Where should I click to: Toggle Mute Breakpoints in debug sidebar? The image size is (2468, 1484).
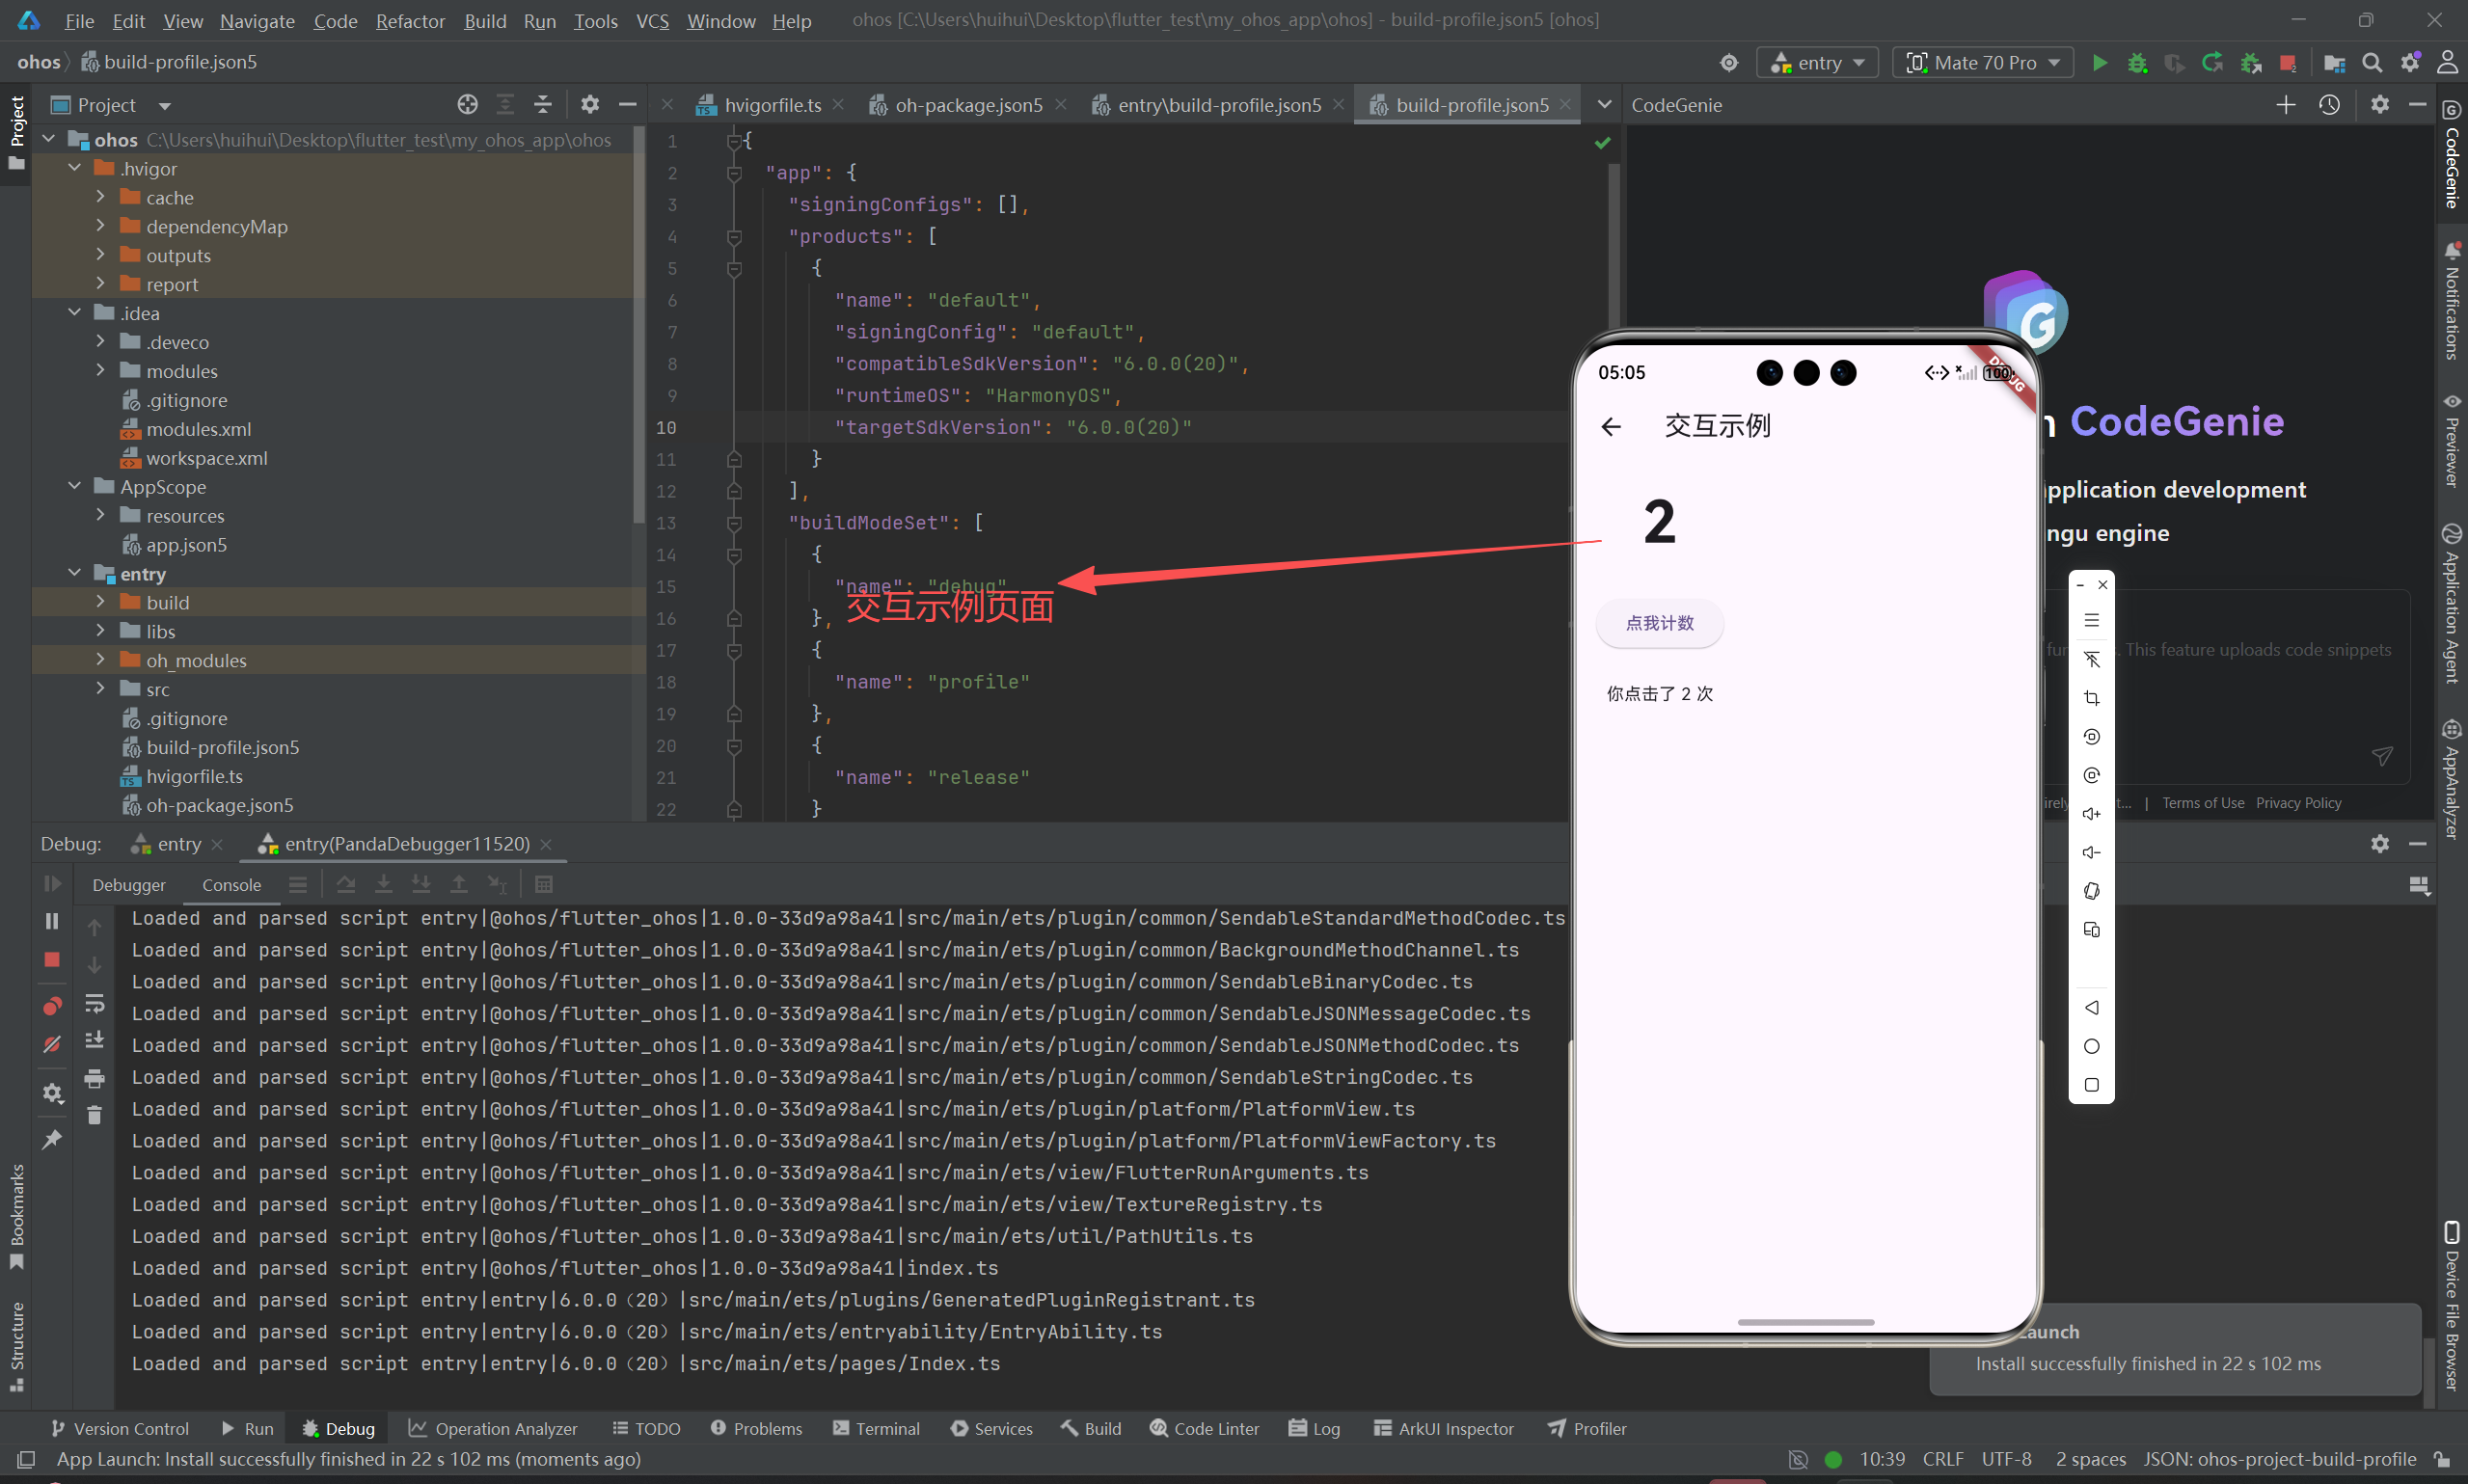(52, 1044)
